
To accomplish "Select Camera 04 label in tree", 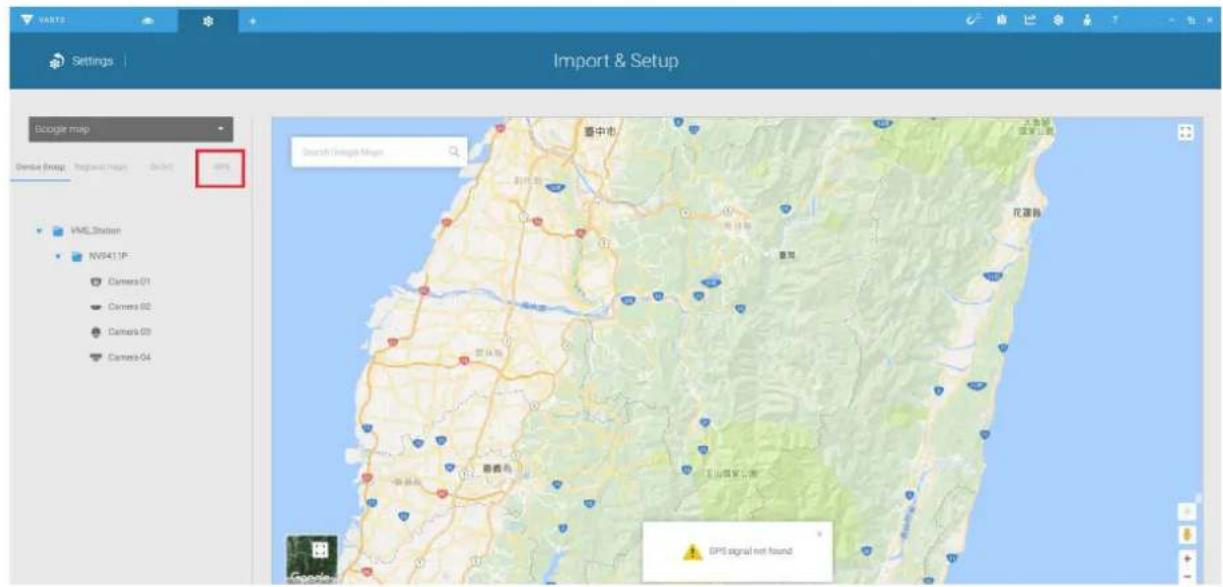I will 129,357.
